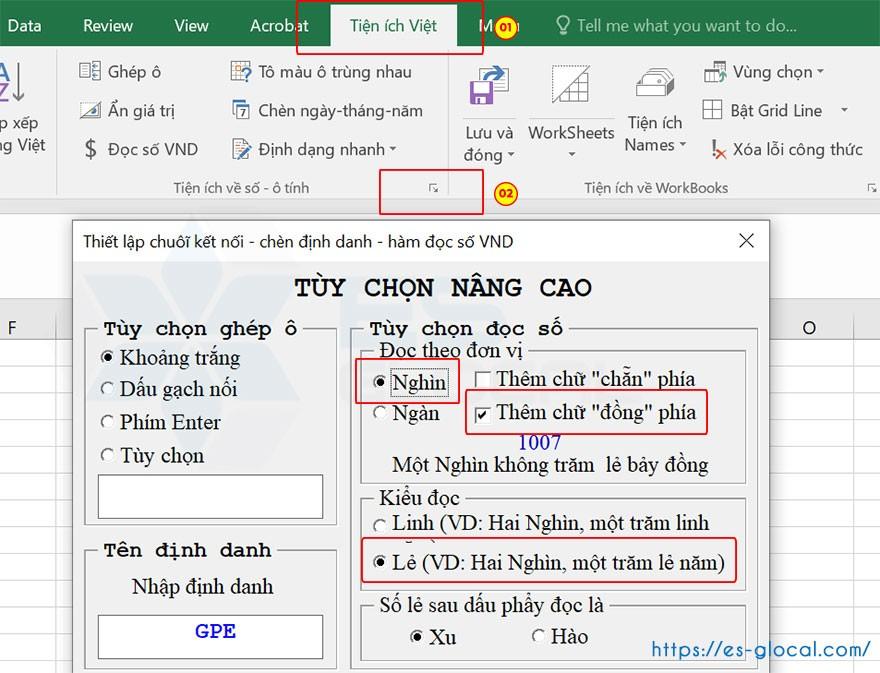Viewport: 880px width, 673px height.
Task: Click Xóa lỗi công thức icon
Action: pyautogui.click(x=718, y=149)
